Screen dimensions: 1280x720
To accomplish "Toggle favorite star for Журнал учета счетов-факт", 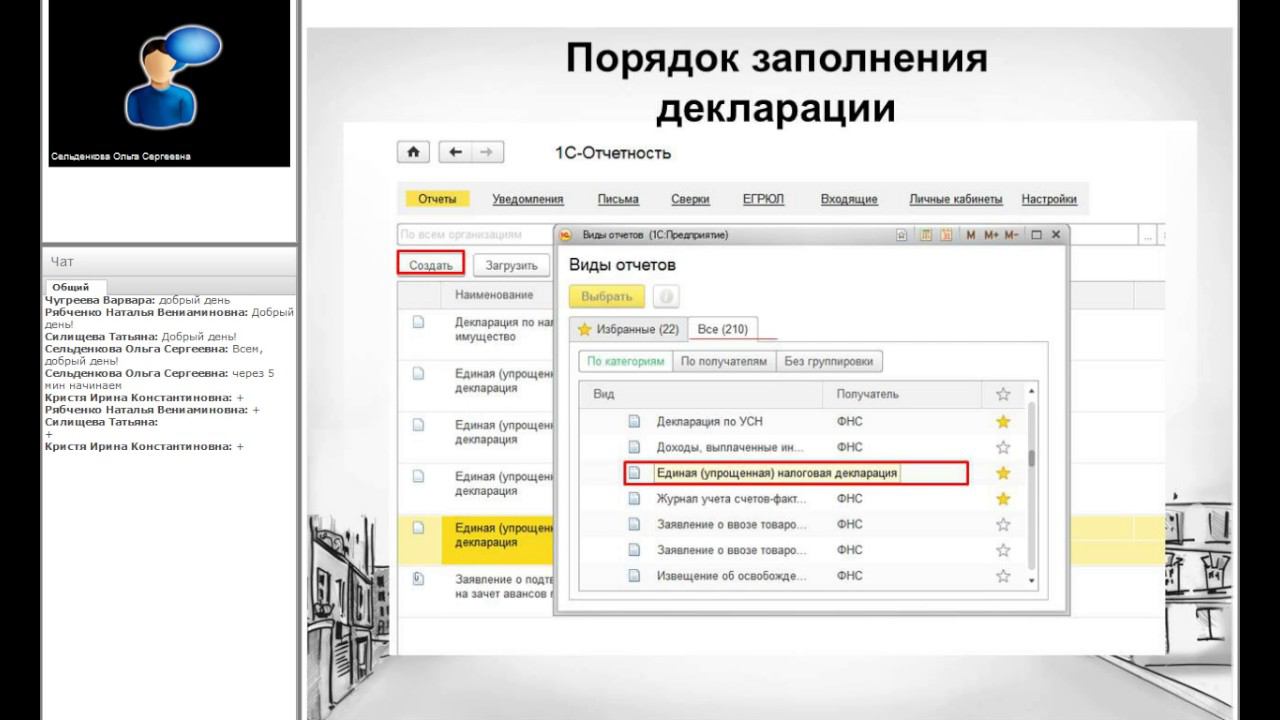I will pos(1003,498).
